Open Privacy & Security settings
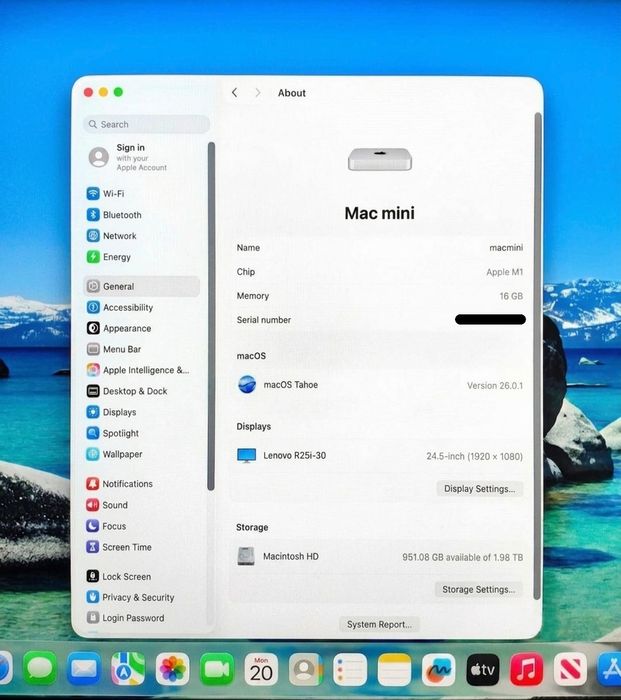 (x=130, y=597)
